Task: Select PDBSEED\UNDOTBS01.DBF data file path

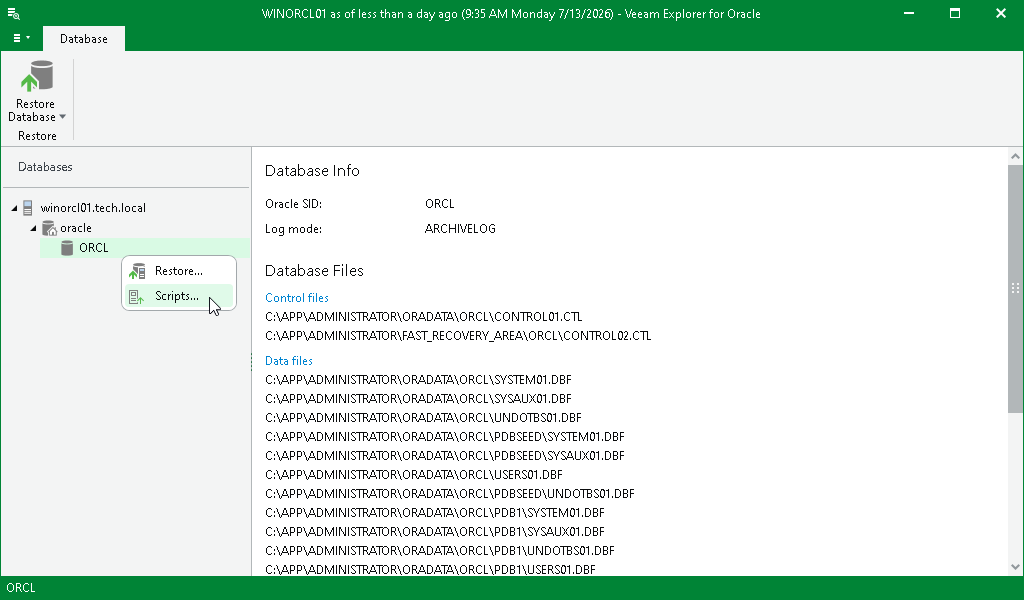Action: click(450, 494)
